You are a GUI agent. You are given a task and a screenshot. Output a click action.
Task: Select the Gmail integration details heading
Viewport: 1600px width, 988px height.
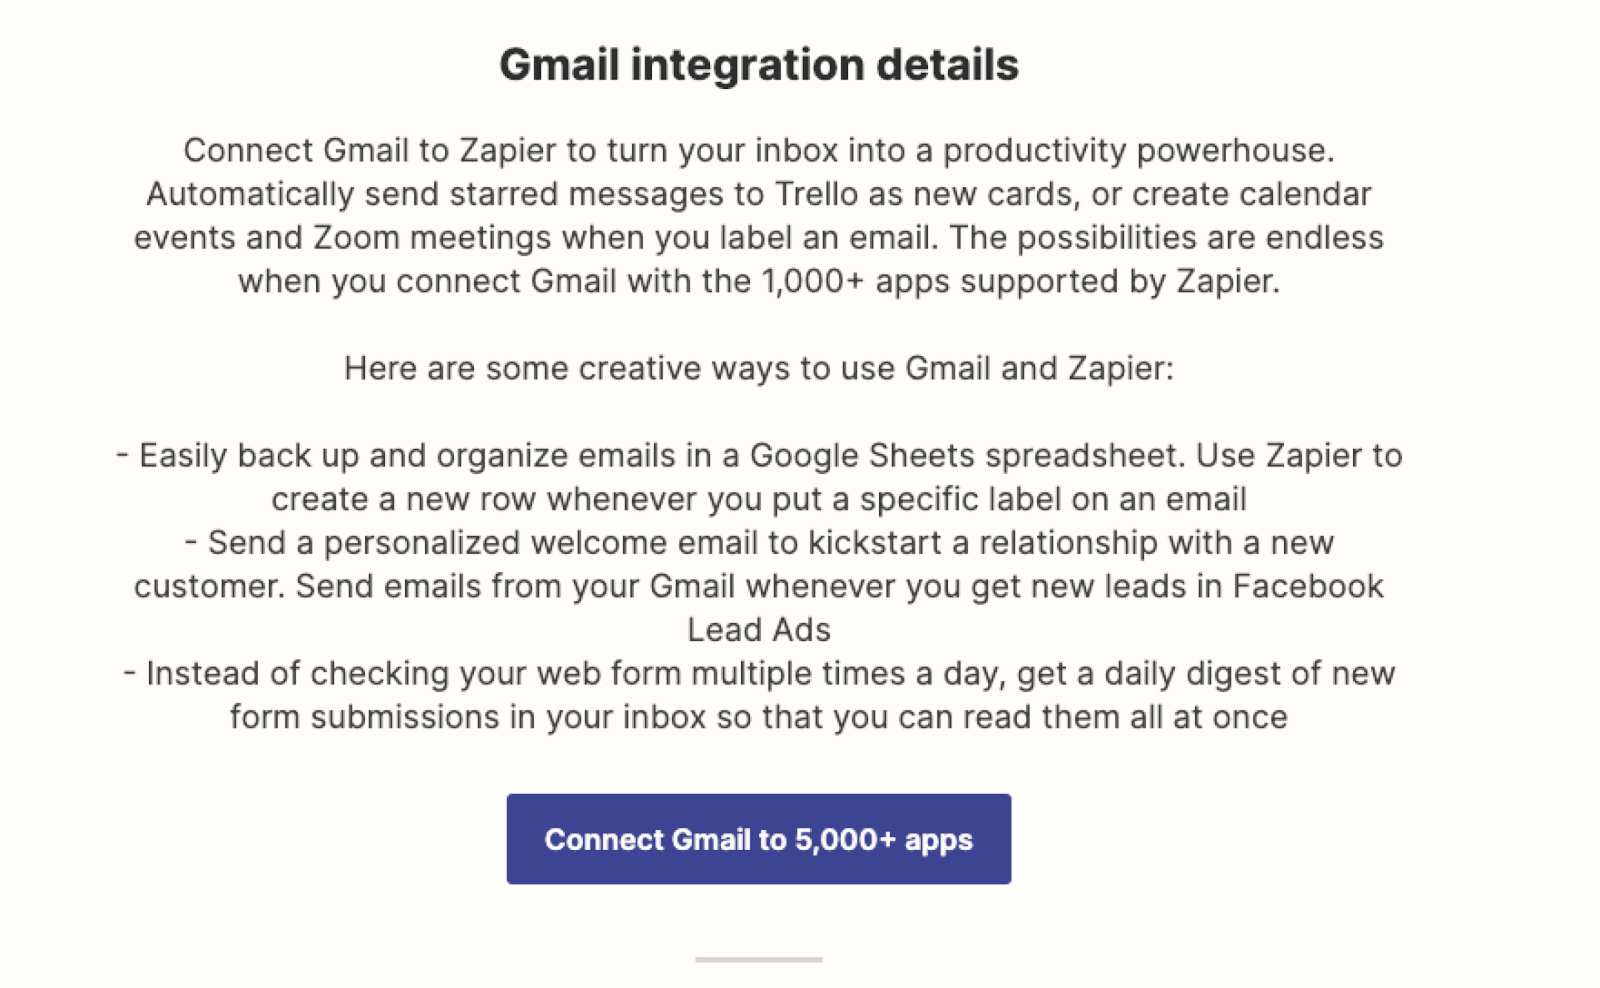tap(759, 64)
